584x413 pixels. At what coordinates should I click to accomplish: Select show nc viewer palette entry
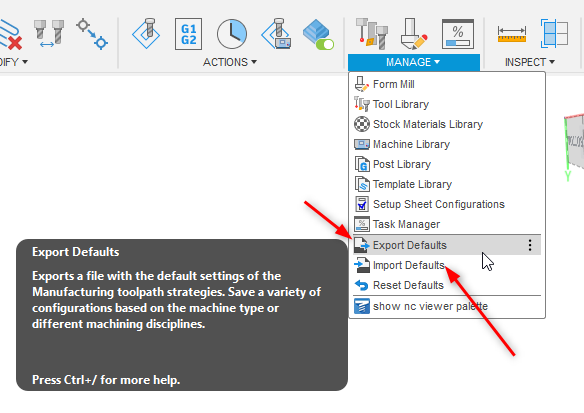click(x=446, y=306)
